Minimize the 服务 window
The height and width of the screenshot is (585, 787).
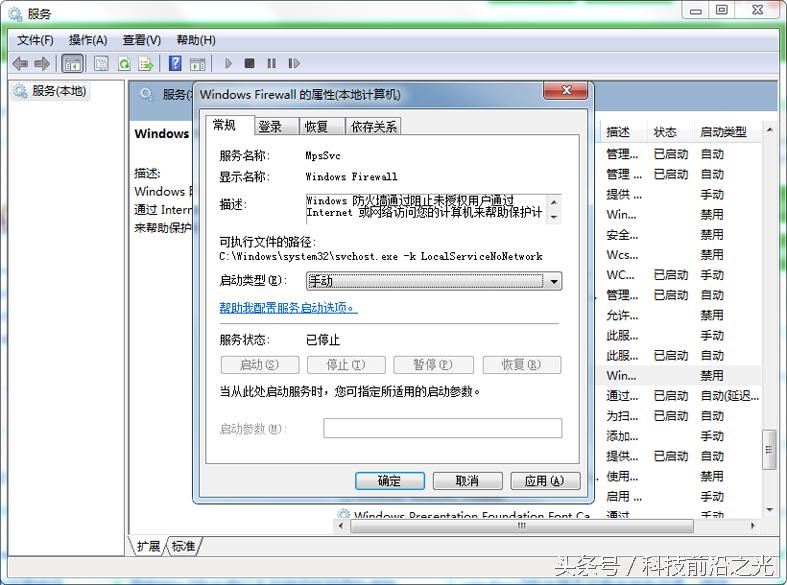click(696, 11)
